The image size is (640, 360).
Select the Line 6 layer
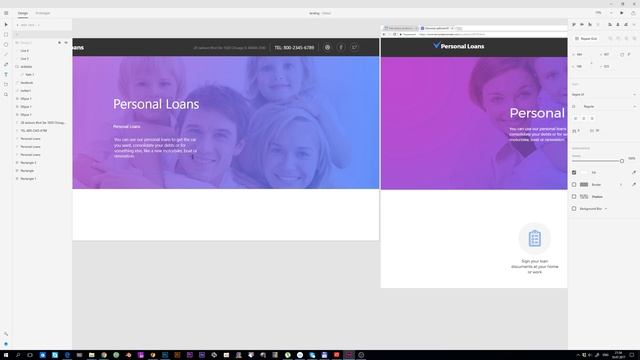(24, 51)
